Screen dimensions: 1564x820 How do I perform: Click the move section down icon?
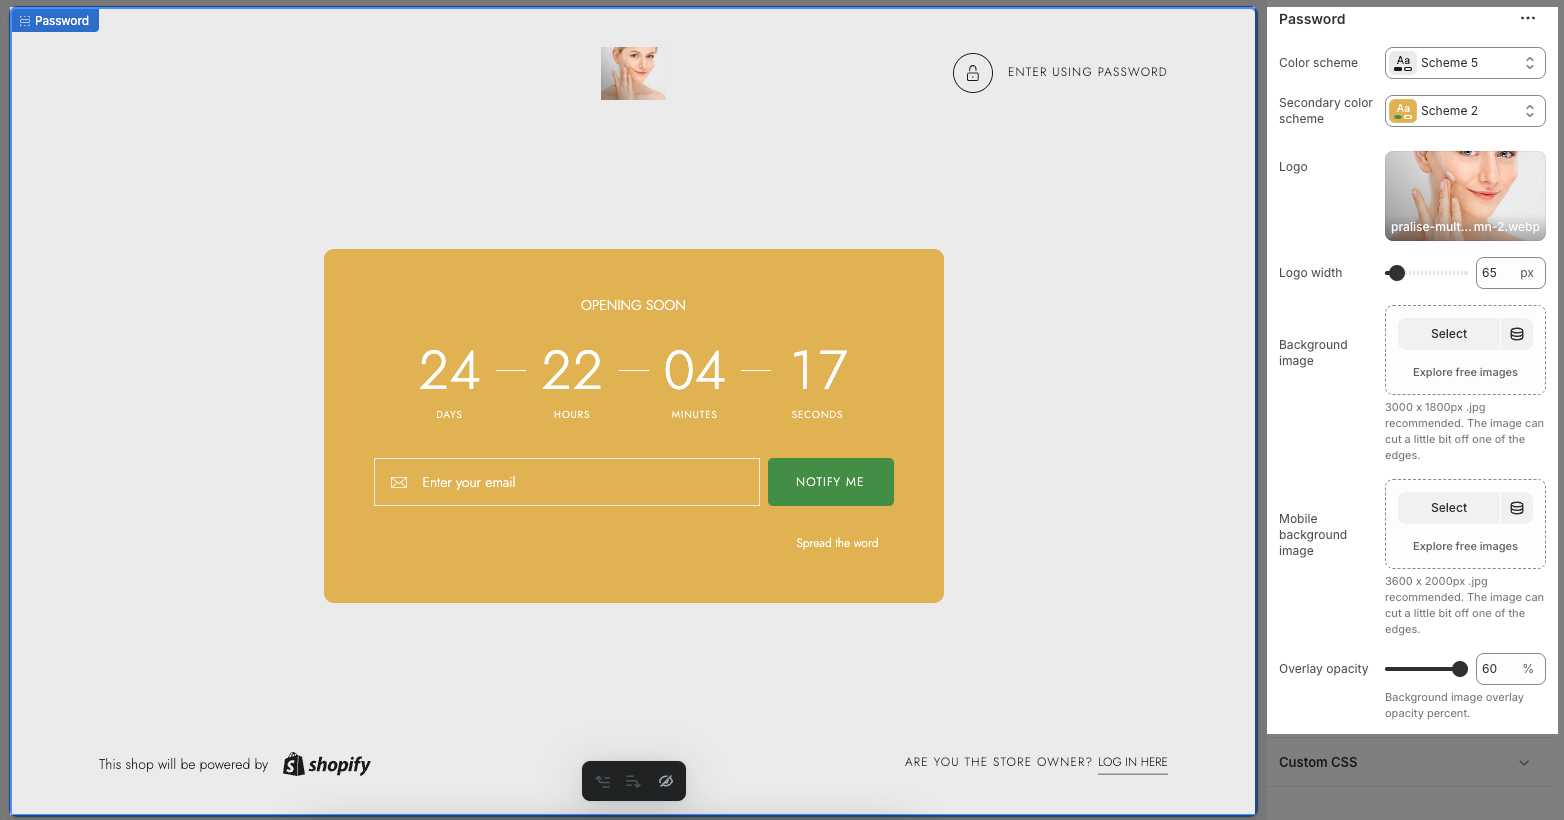633,782
